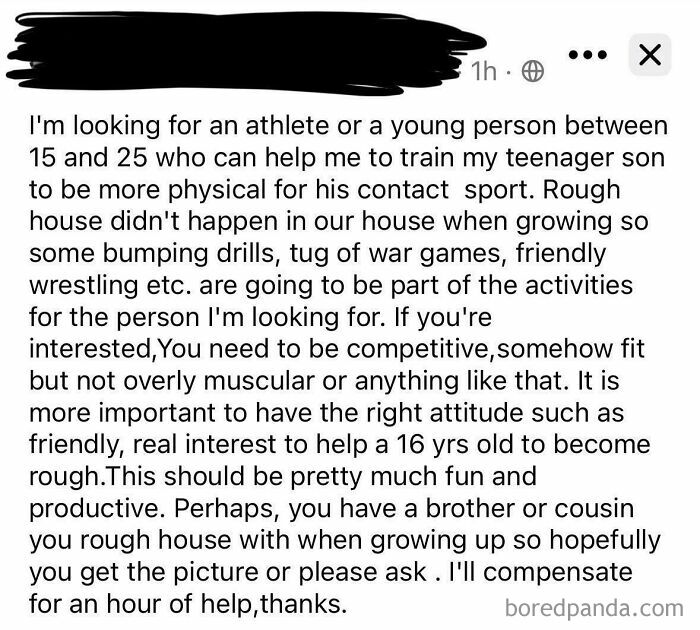Click the phrase "contact sport"
Viewport: 700px width, 630px height.
click(446, 189)
